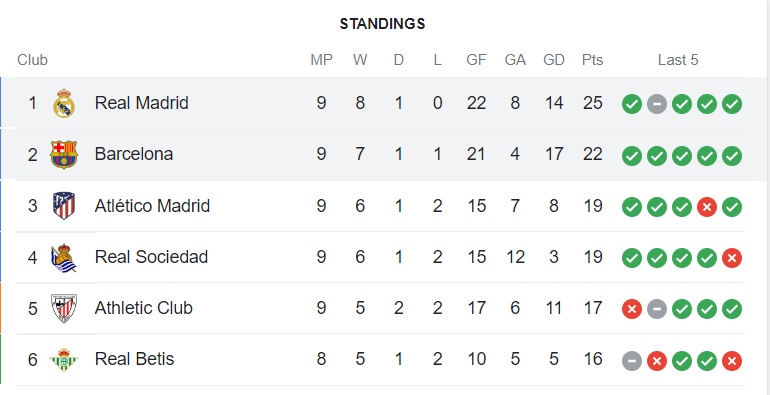
Task: Click the Real Betis club crest
Action: pyautogui.click(x=64, y=360)
